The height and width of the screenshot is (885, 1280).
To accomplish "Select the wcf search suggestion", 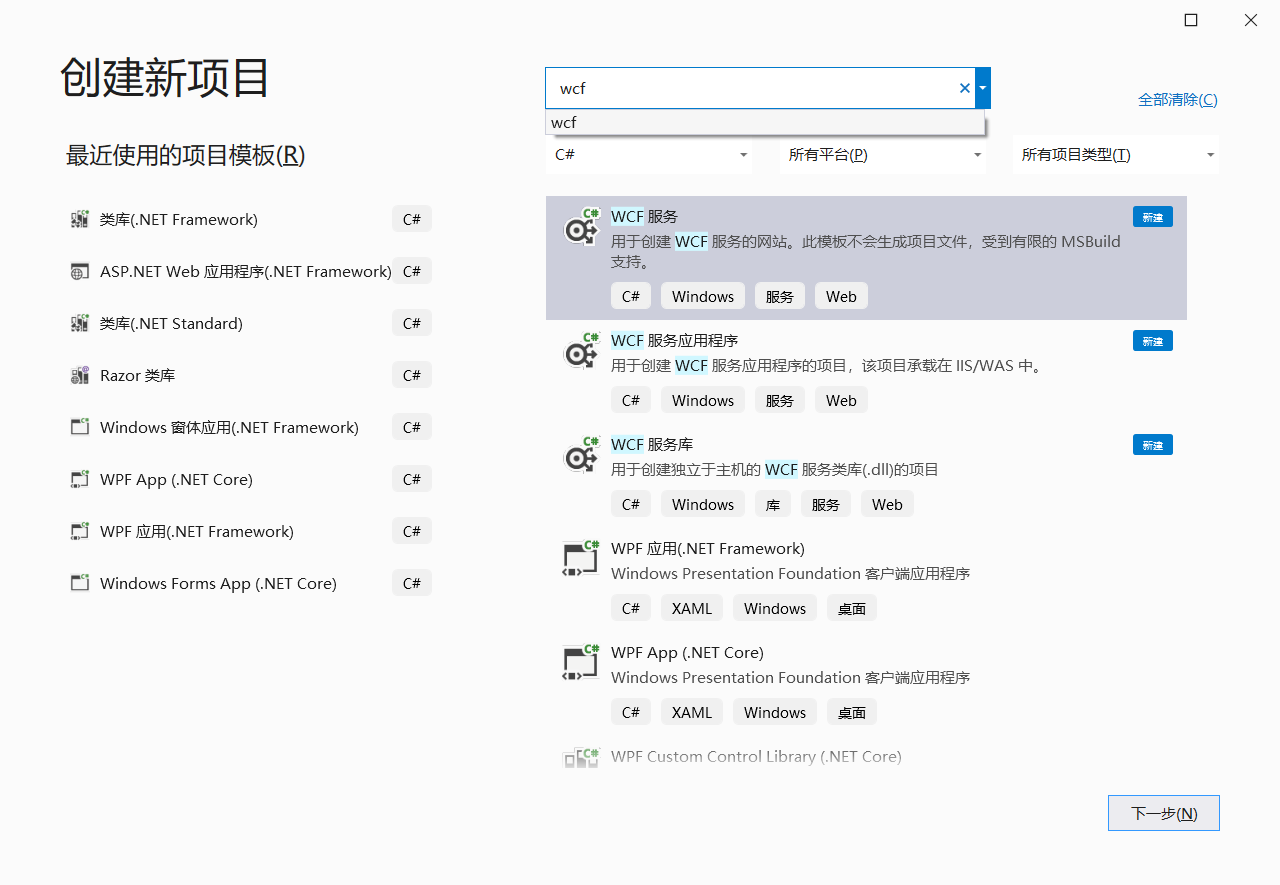I will tap(765, 122).
